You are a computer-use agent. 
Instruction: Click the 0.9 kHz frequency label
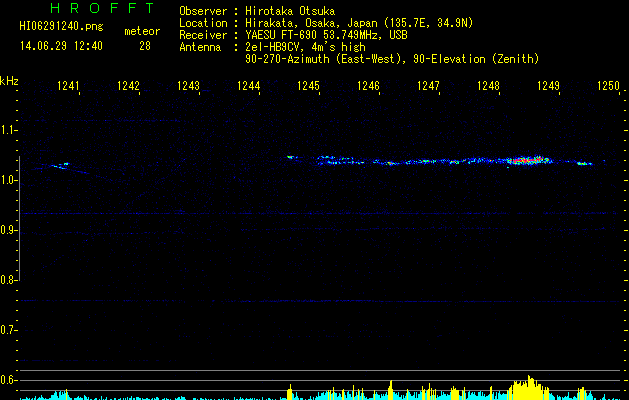[x=8, y=230]
